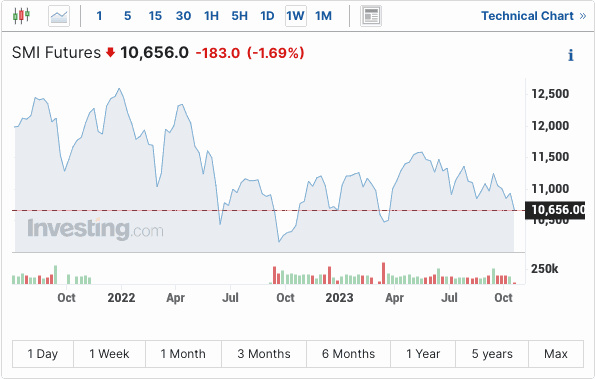Image resolution: width=595 pixels, height=379 pixels.
Task: Click the -183.0 change value
Action: pos(218,53)
